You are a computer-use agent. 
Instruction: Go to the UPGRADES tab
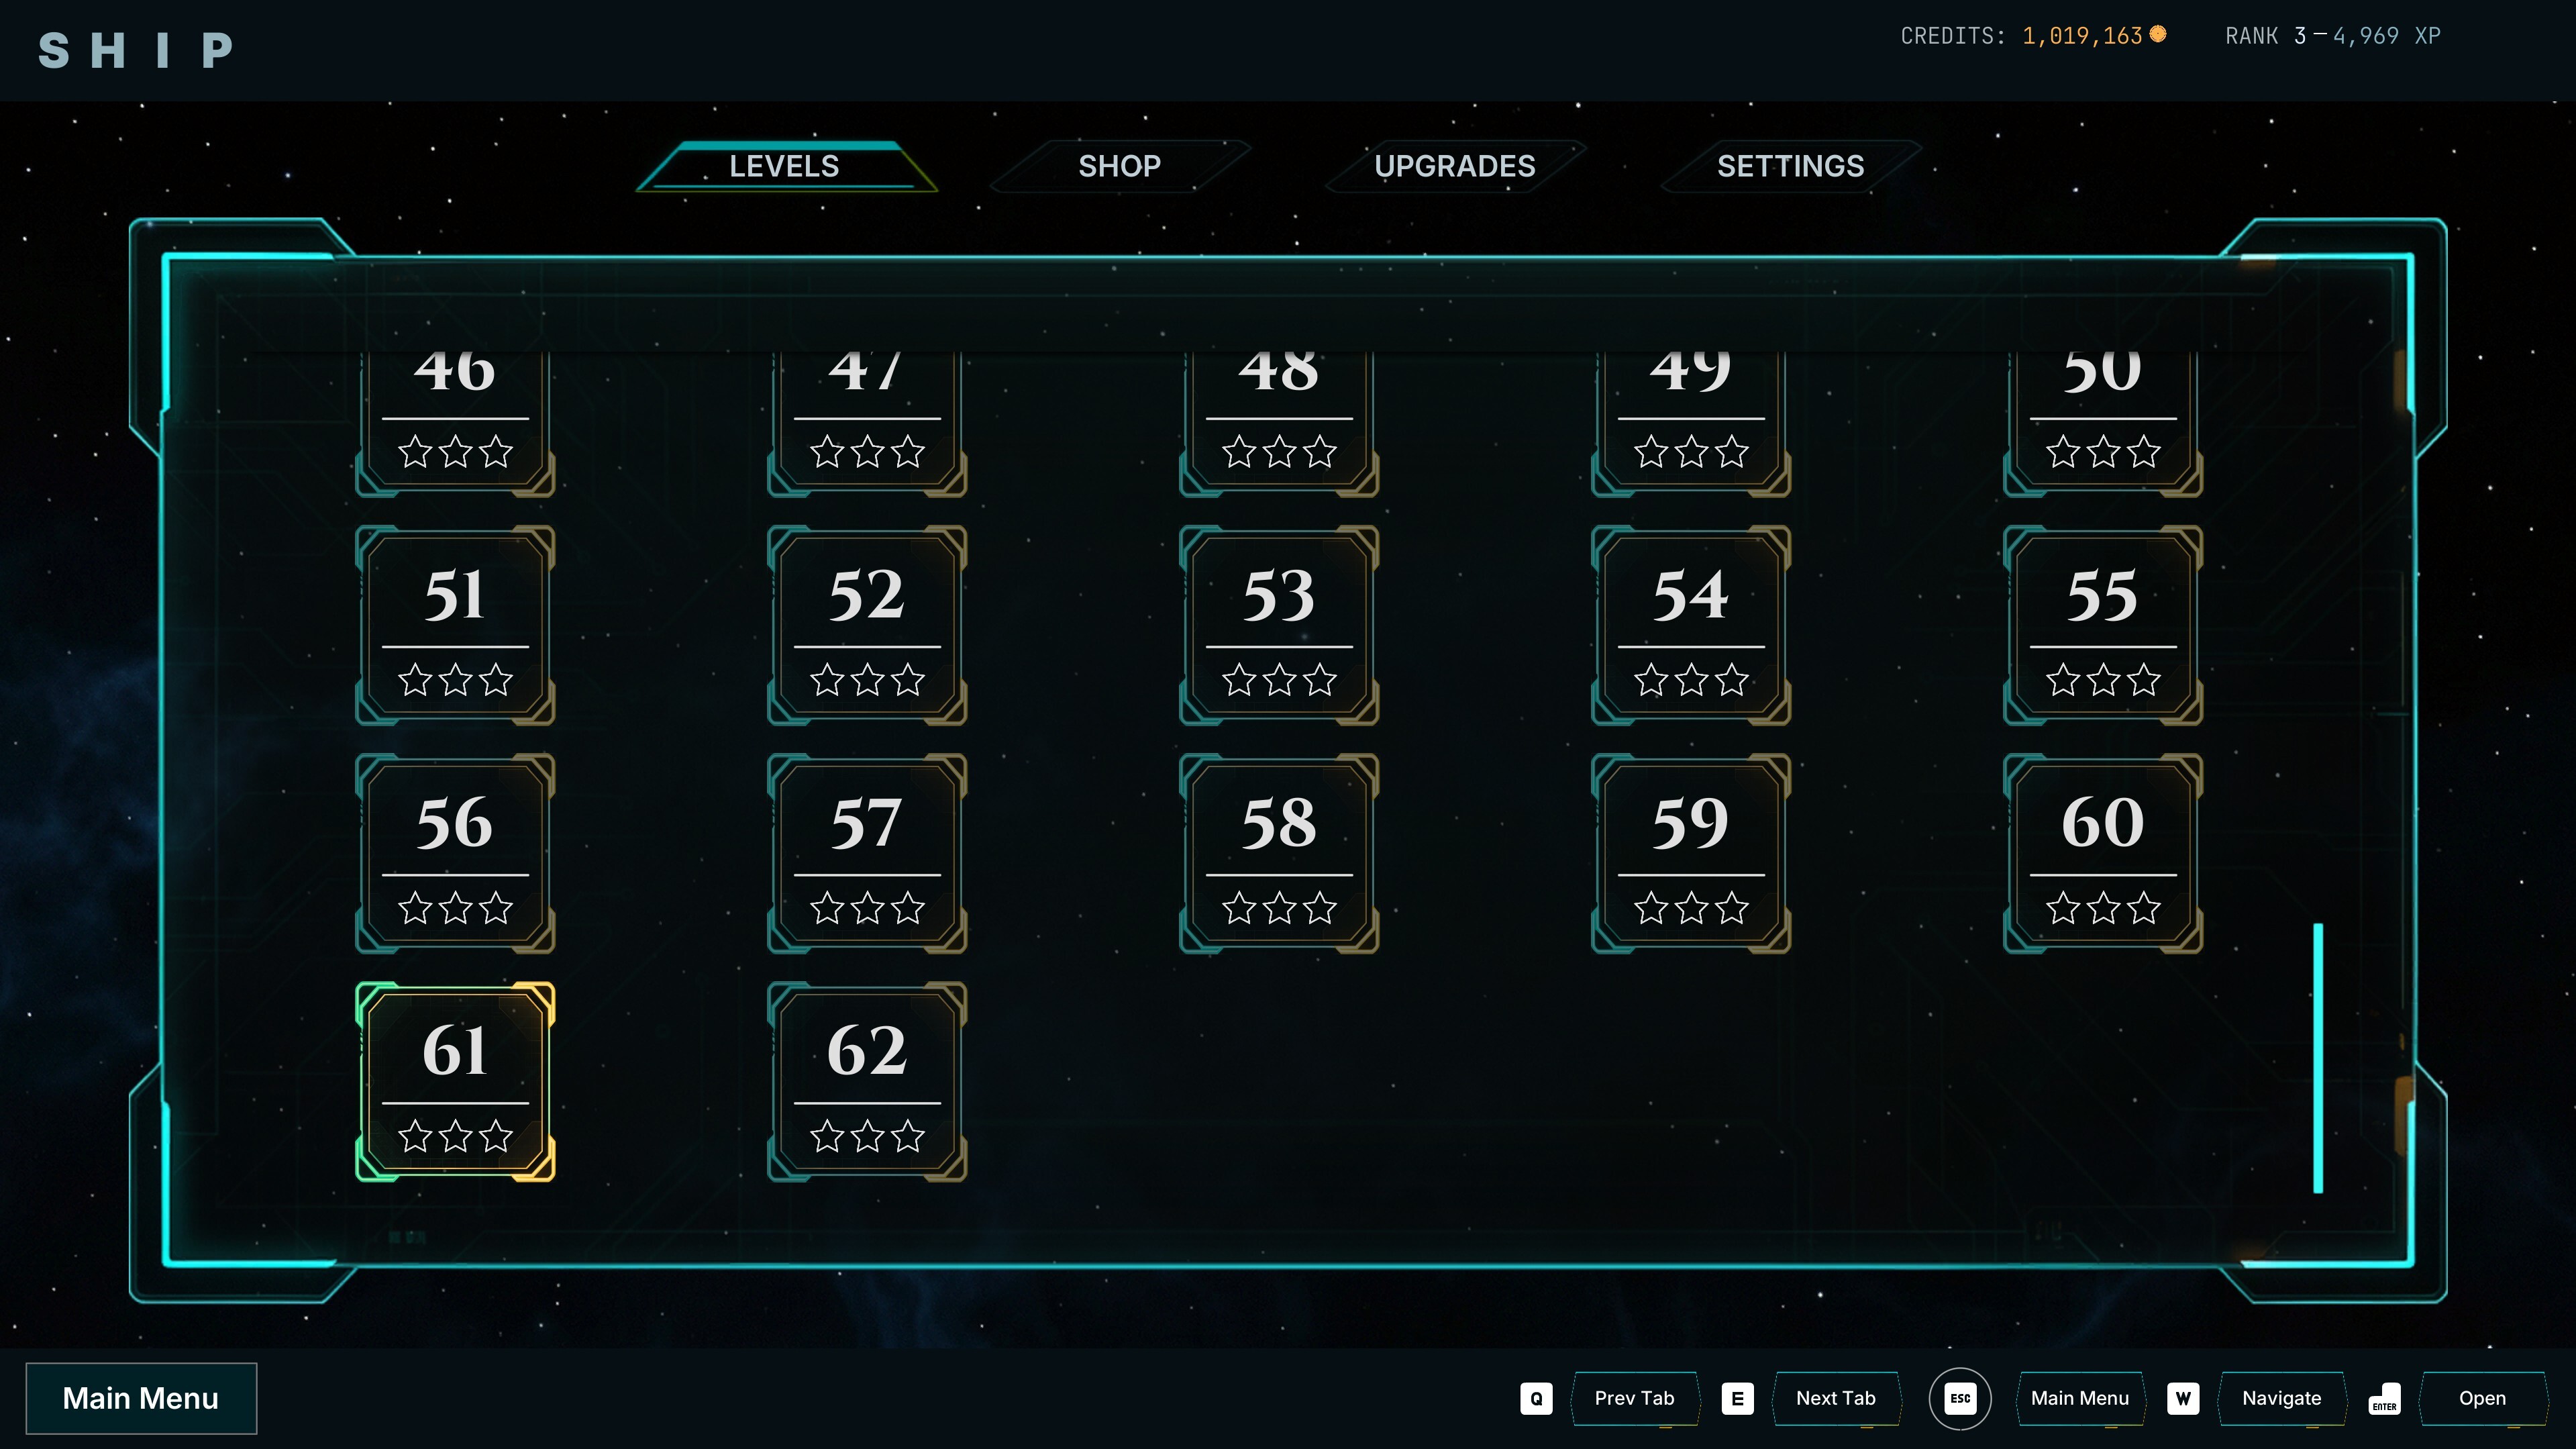point(1455,166)
